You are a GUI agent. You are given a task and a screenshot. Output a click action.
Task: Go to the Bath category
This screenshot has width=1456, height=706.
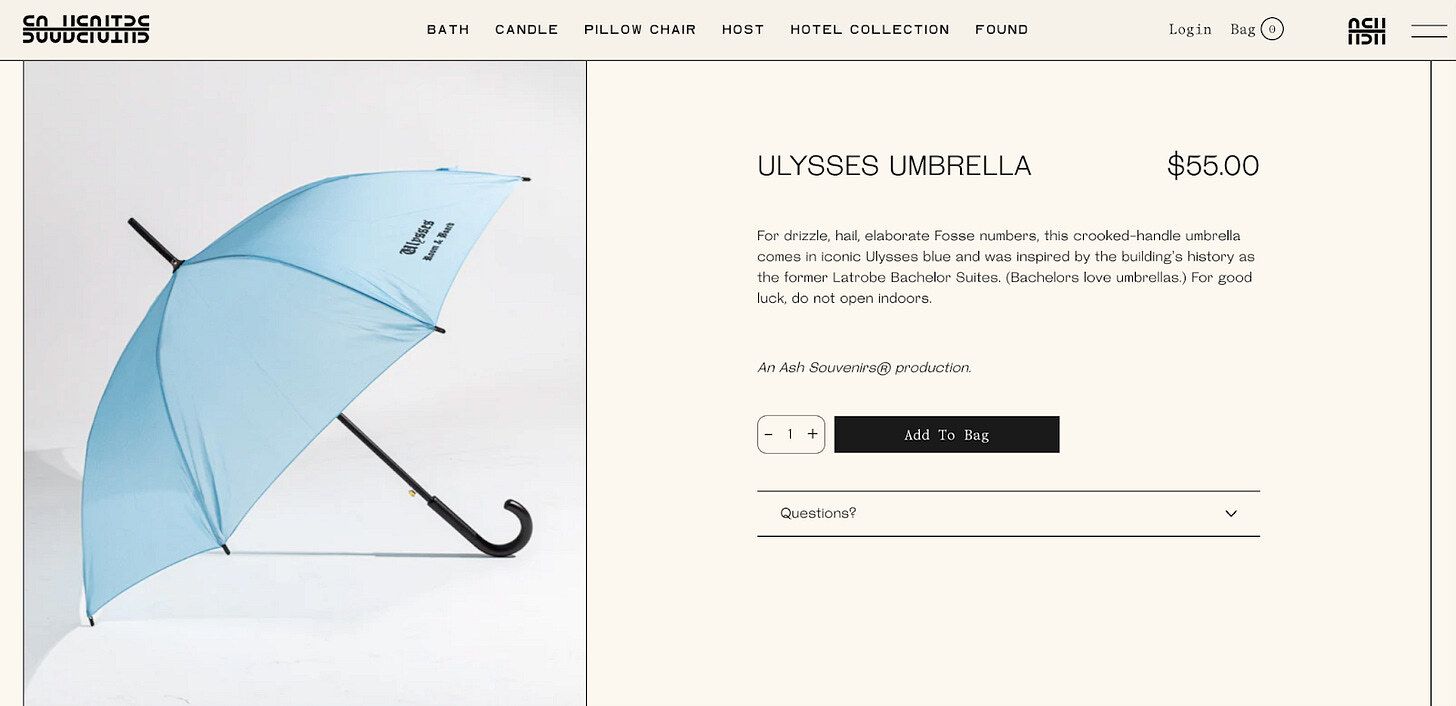pos(448,30)
